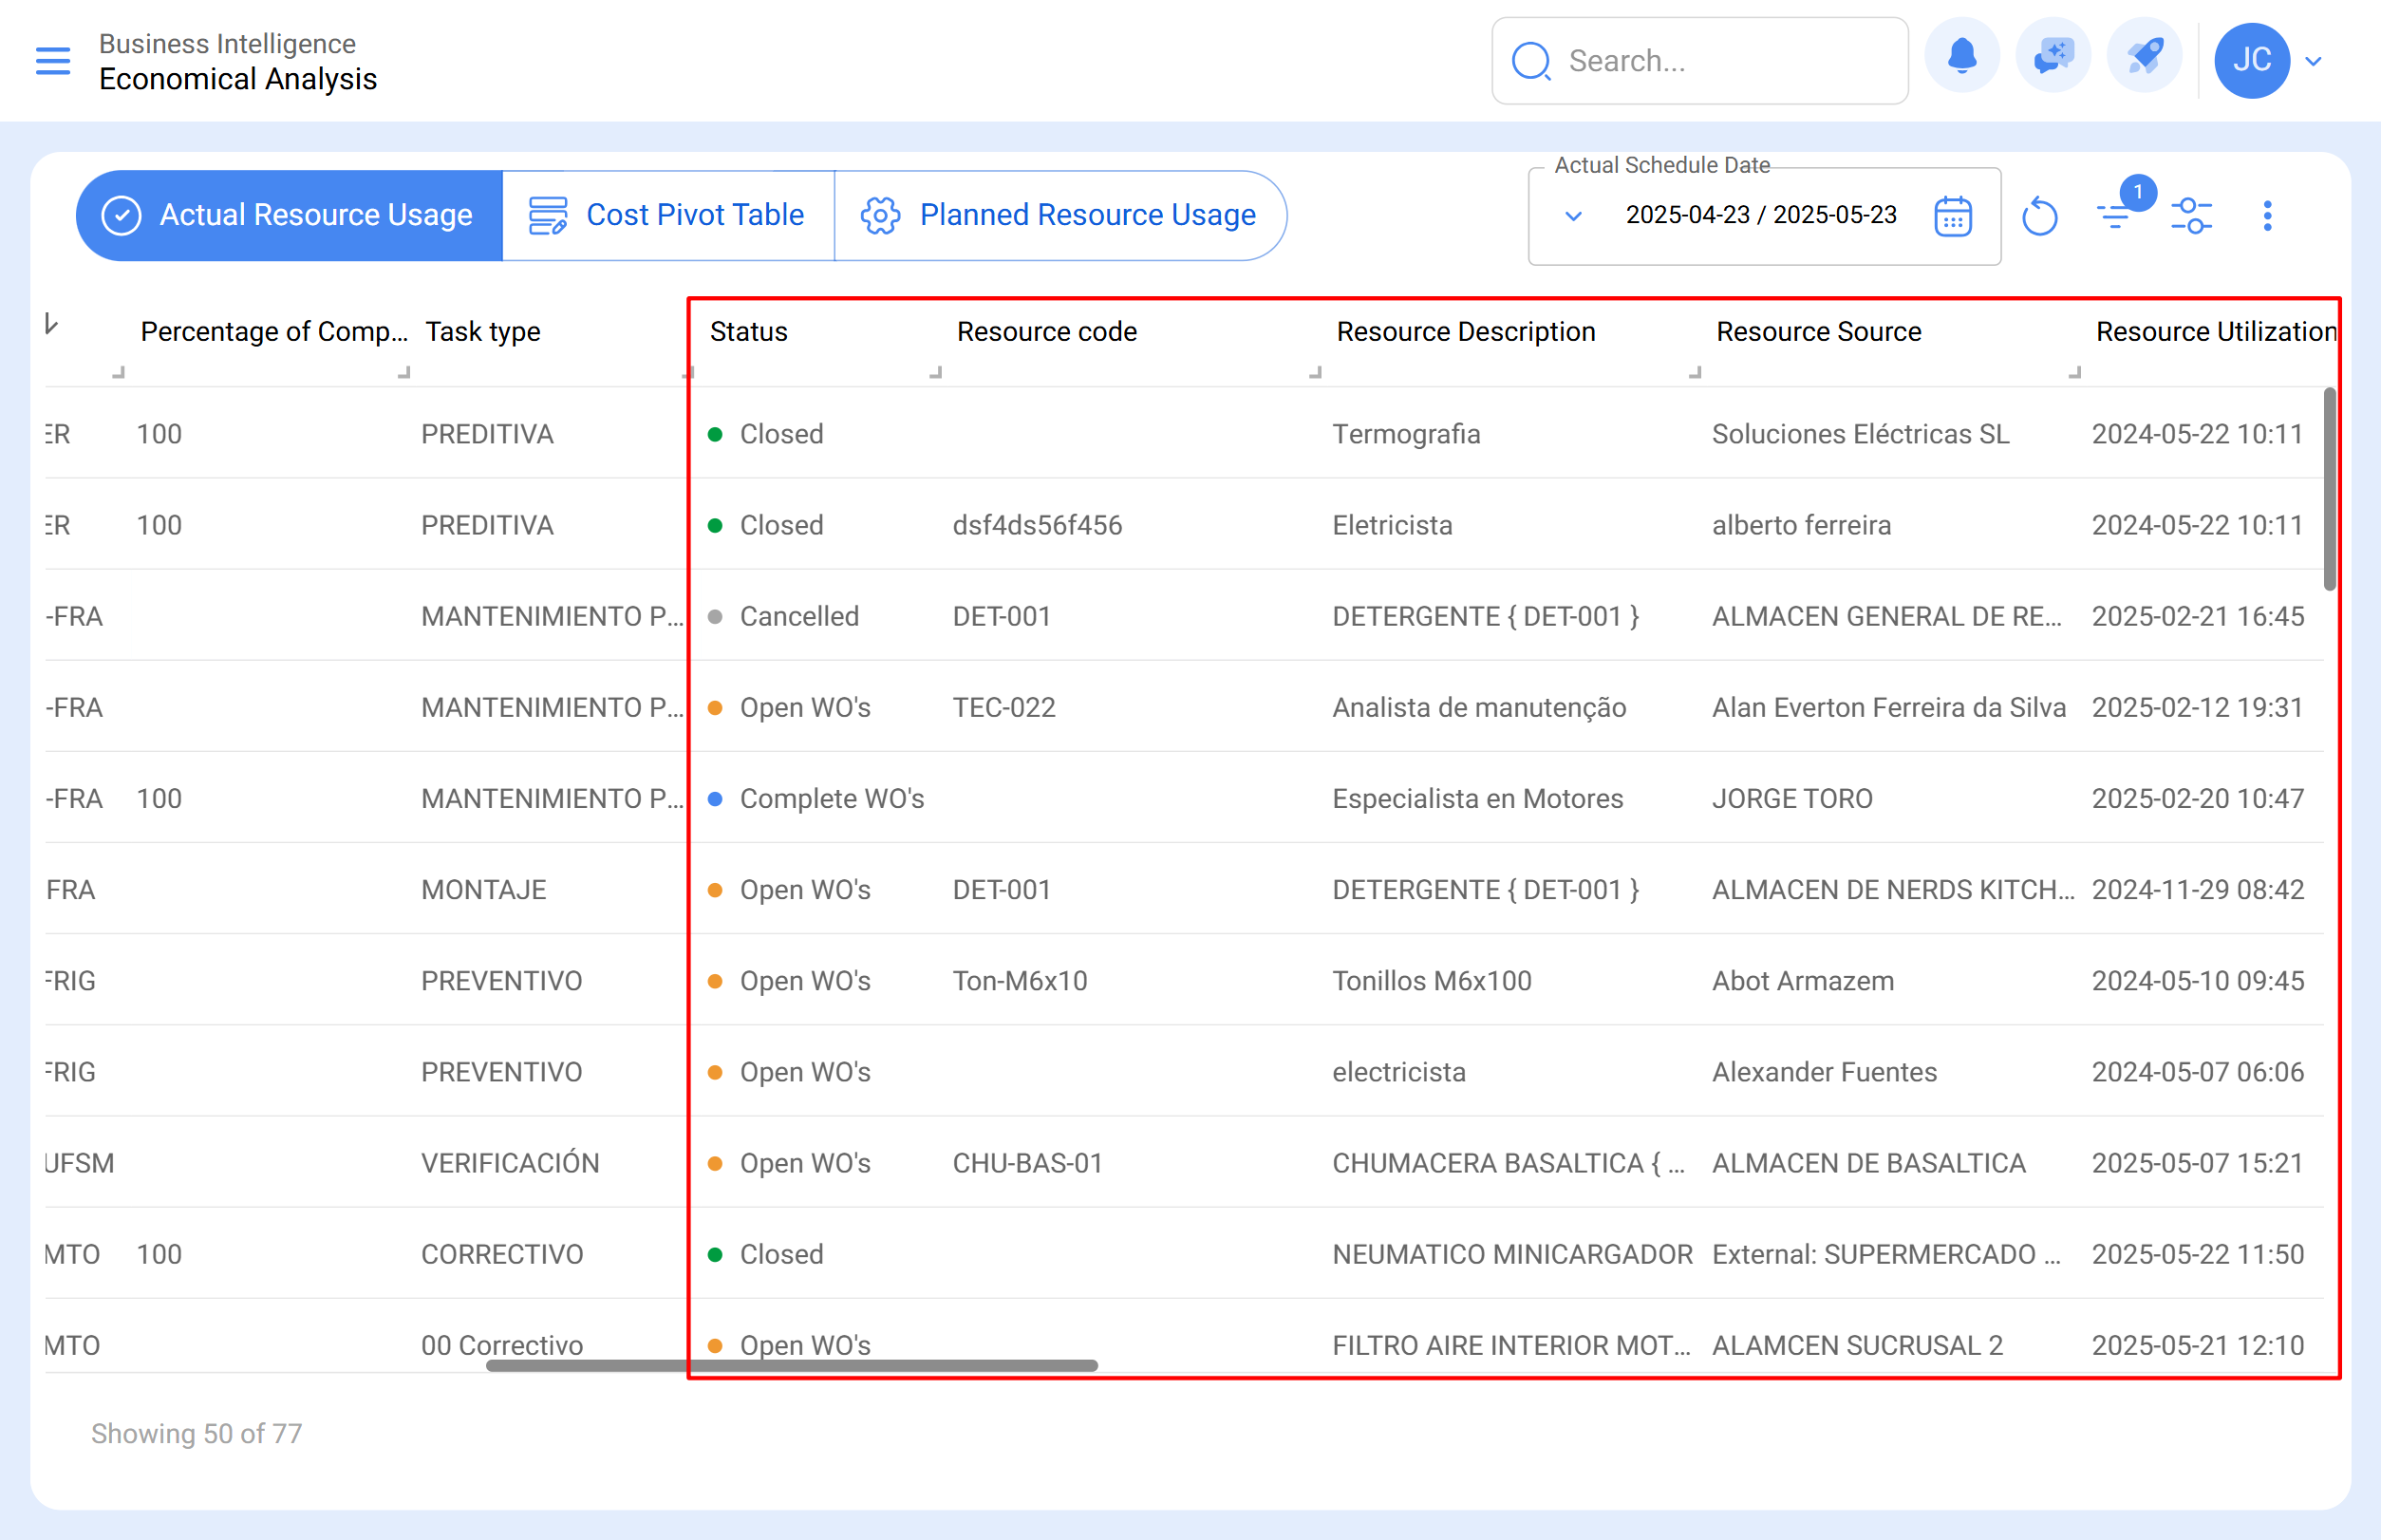Focus the Search input field
Viewport: 2381px width, 1540px height.
coord(1700,61)
